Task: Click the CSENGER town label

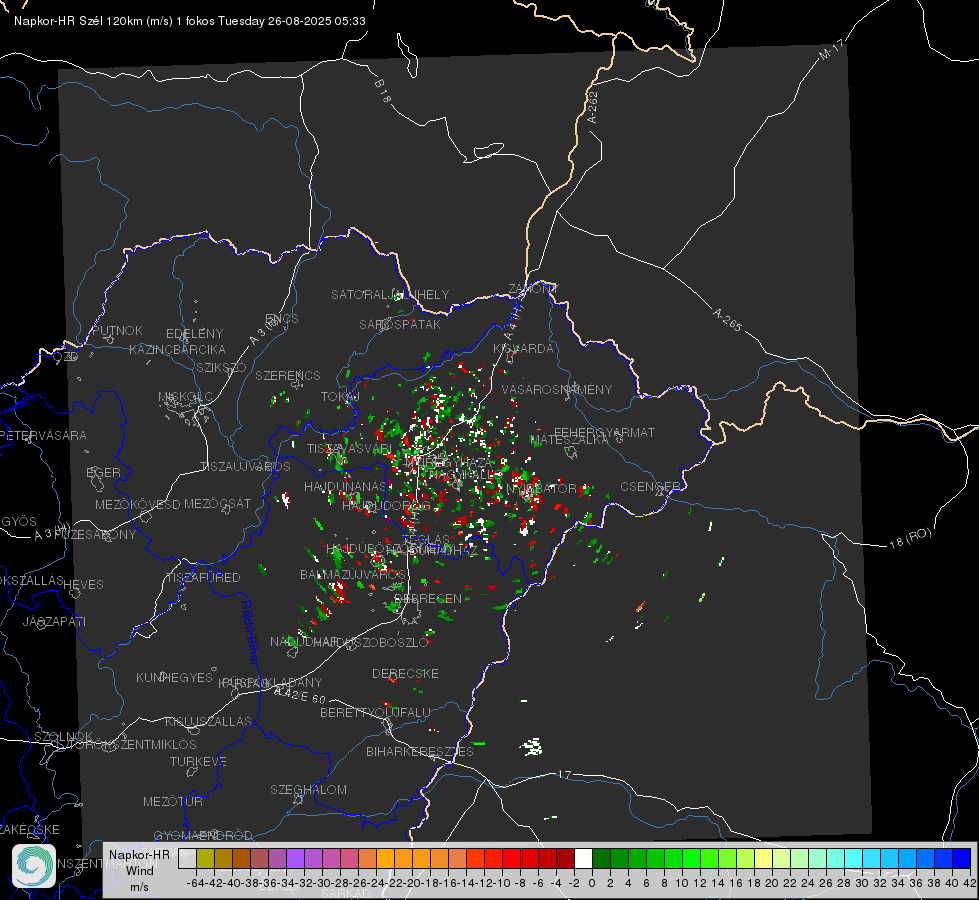Action: 650,487
